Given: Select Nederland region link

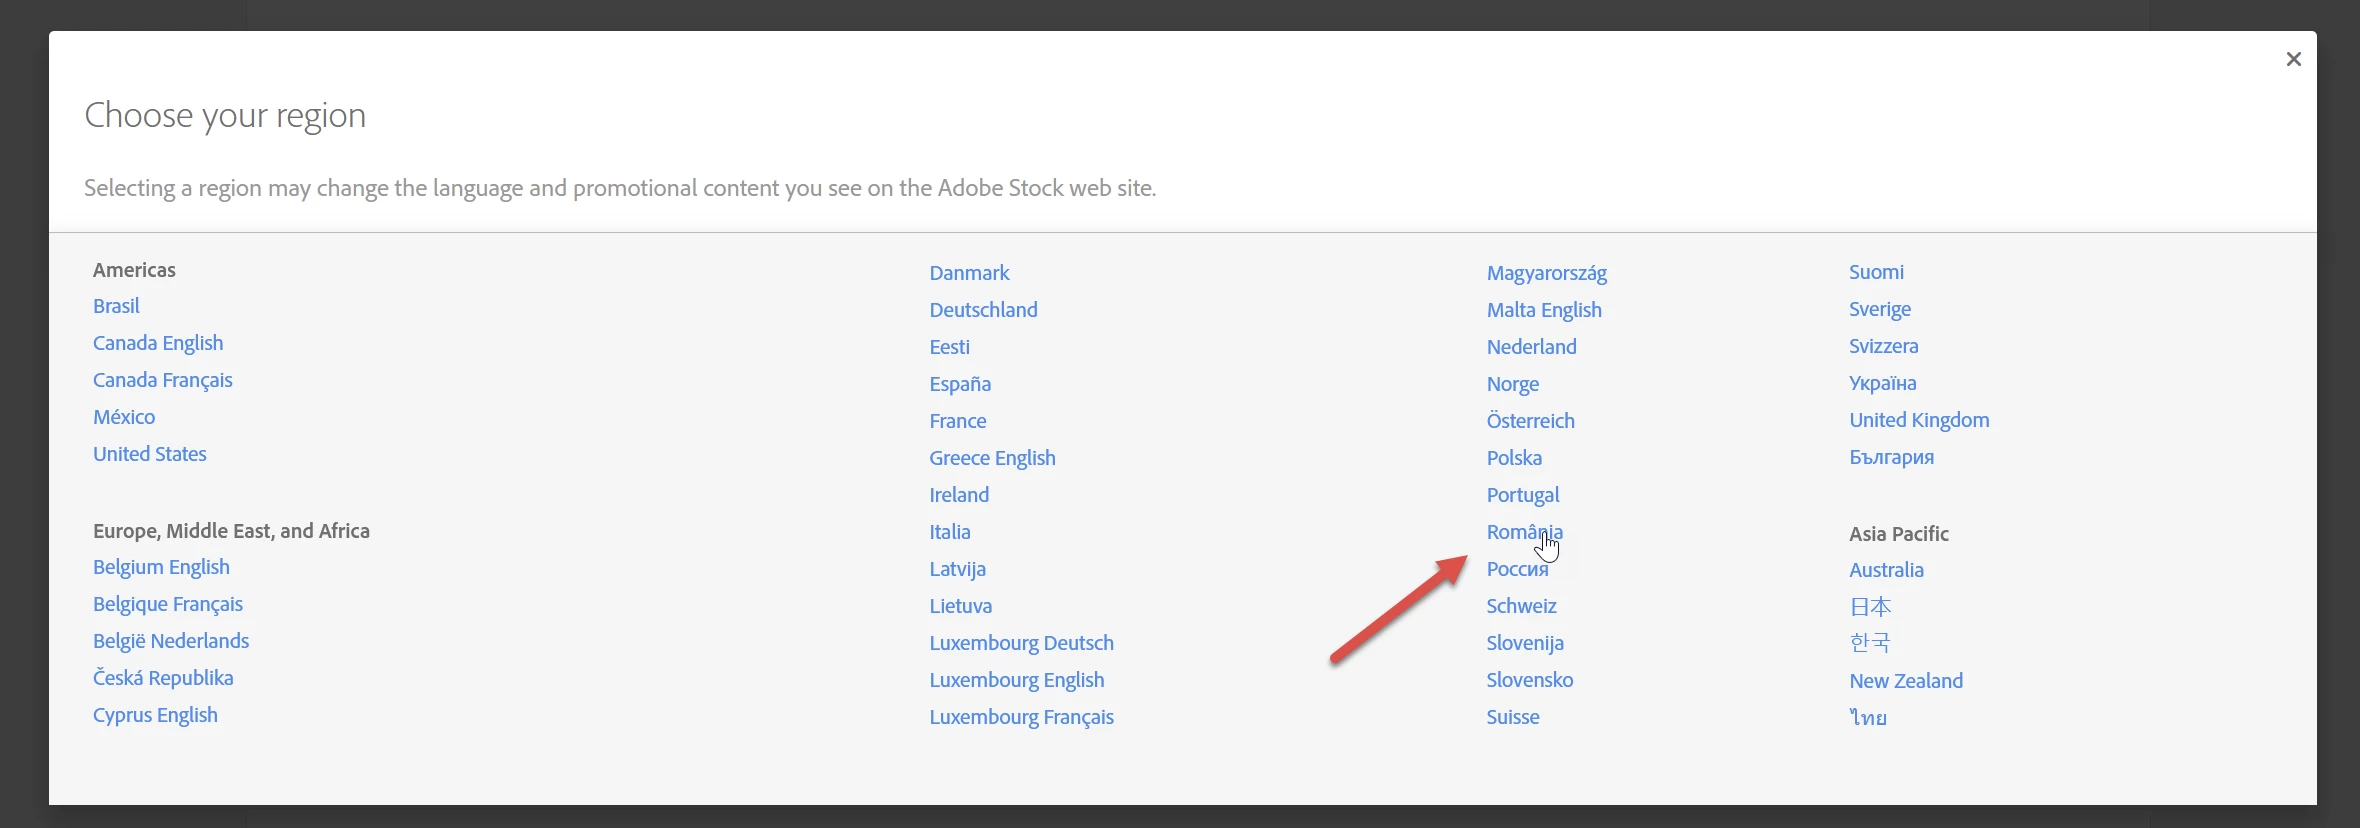Looking at the screenshot, I should [x=1531, y=347].
